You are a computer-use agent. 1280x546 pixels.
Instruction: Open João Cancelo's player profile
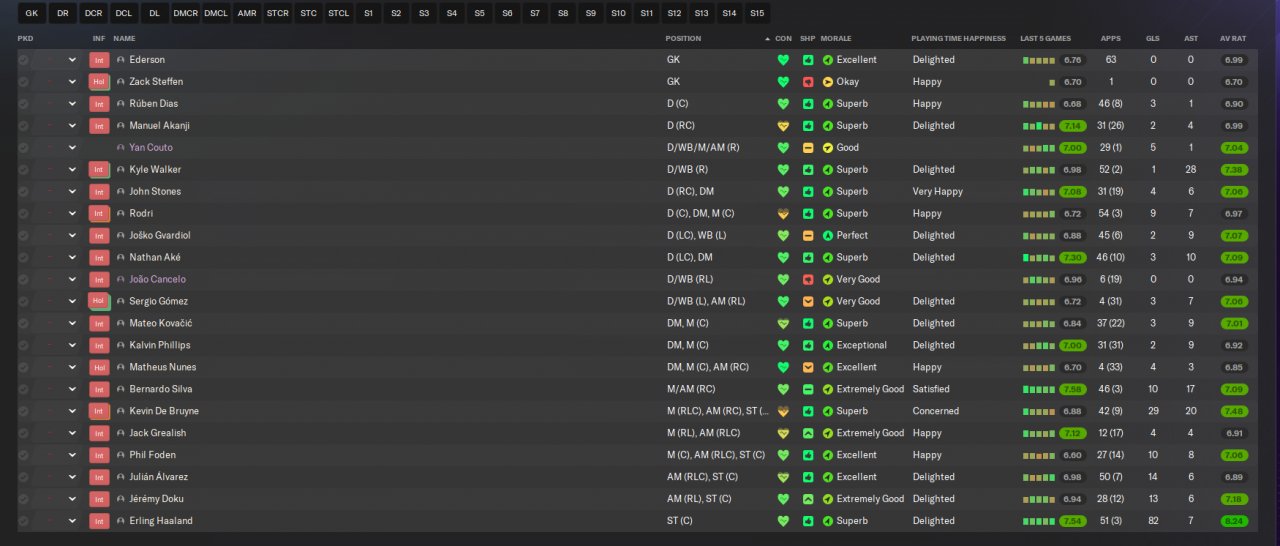tap(157, 280)
